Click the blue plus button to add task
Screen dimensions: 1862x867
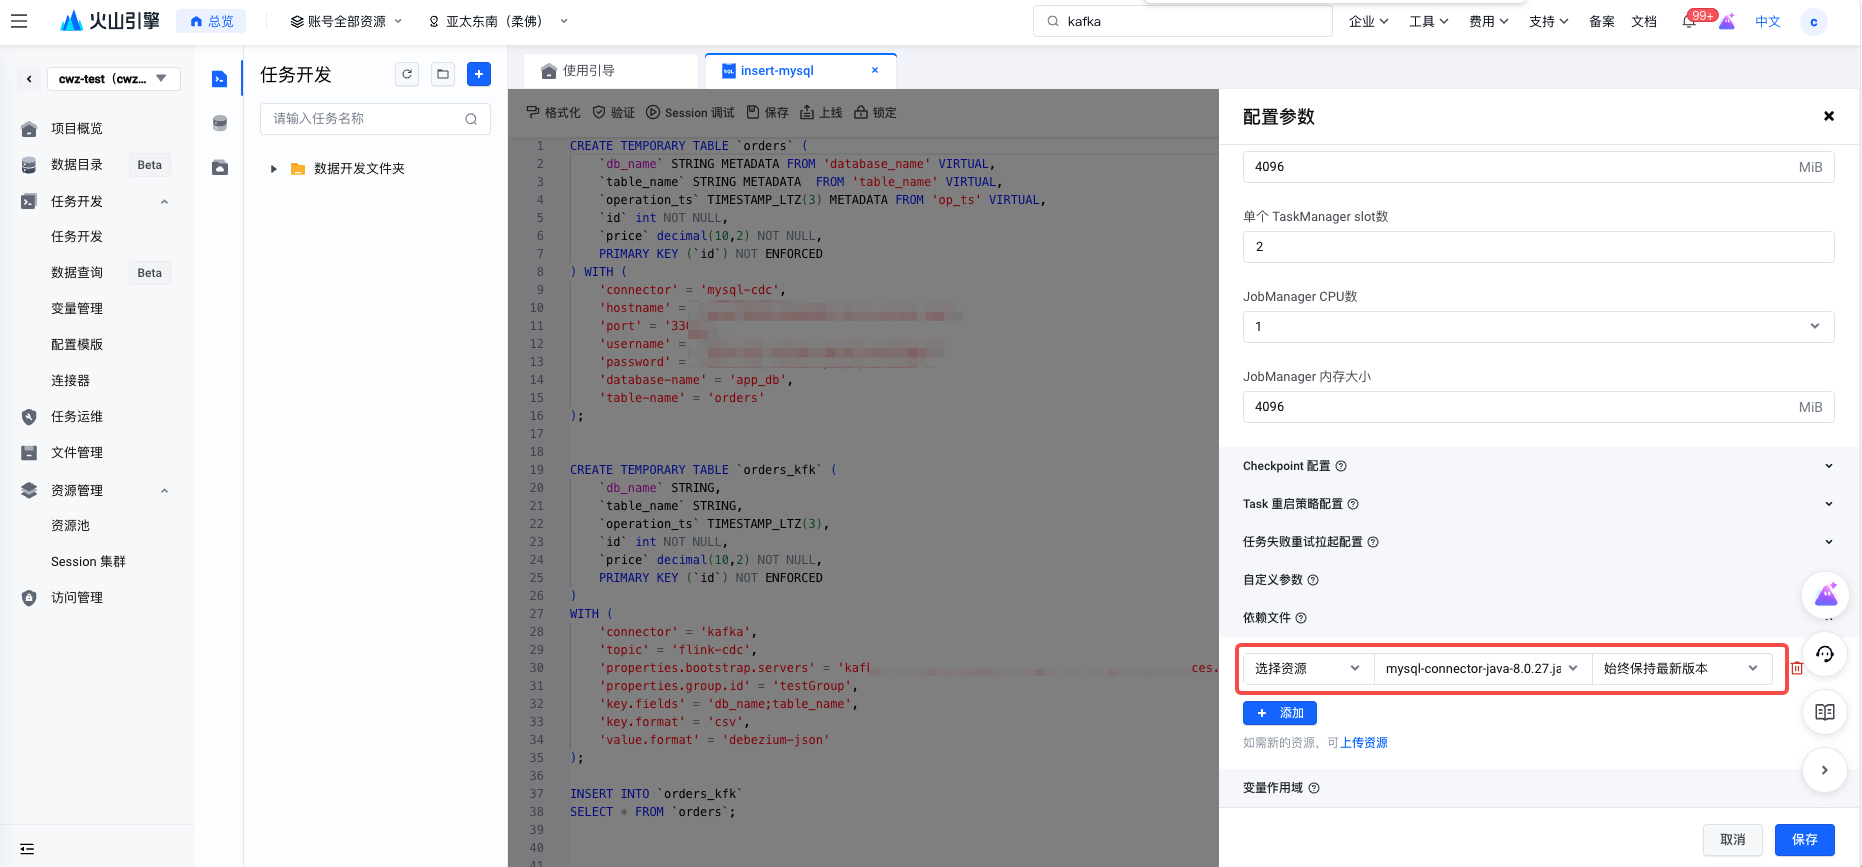(479, 74)
